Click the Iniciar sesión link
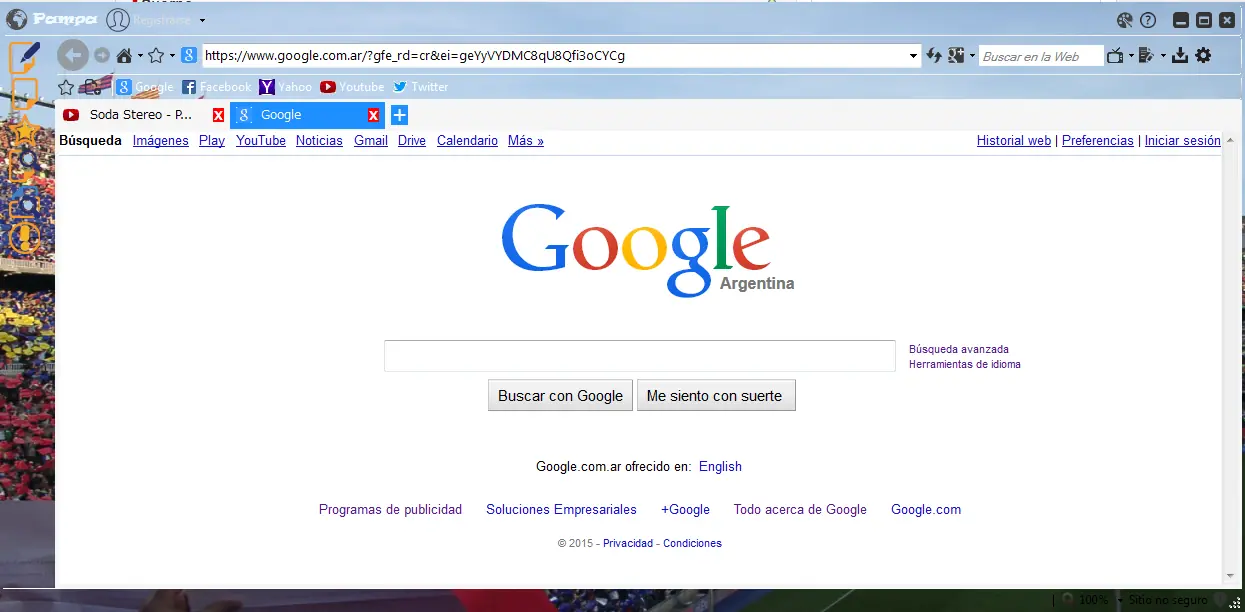 pos(1182,141)
